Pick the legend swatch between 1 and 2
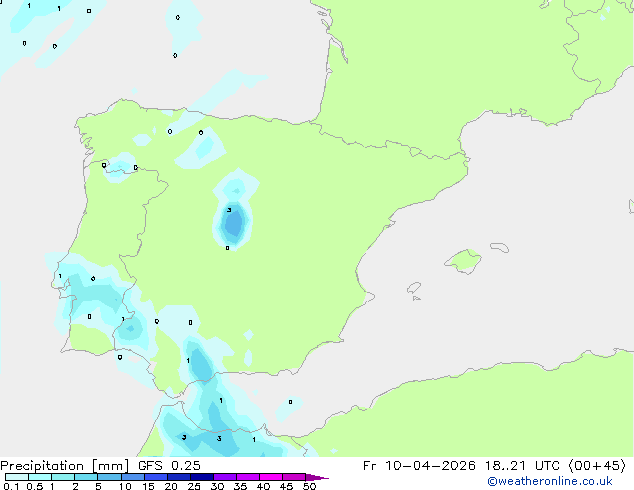634x490 pixels. [x=63, y=477]
